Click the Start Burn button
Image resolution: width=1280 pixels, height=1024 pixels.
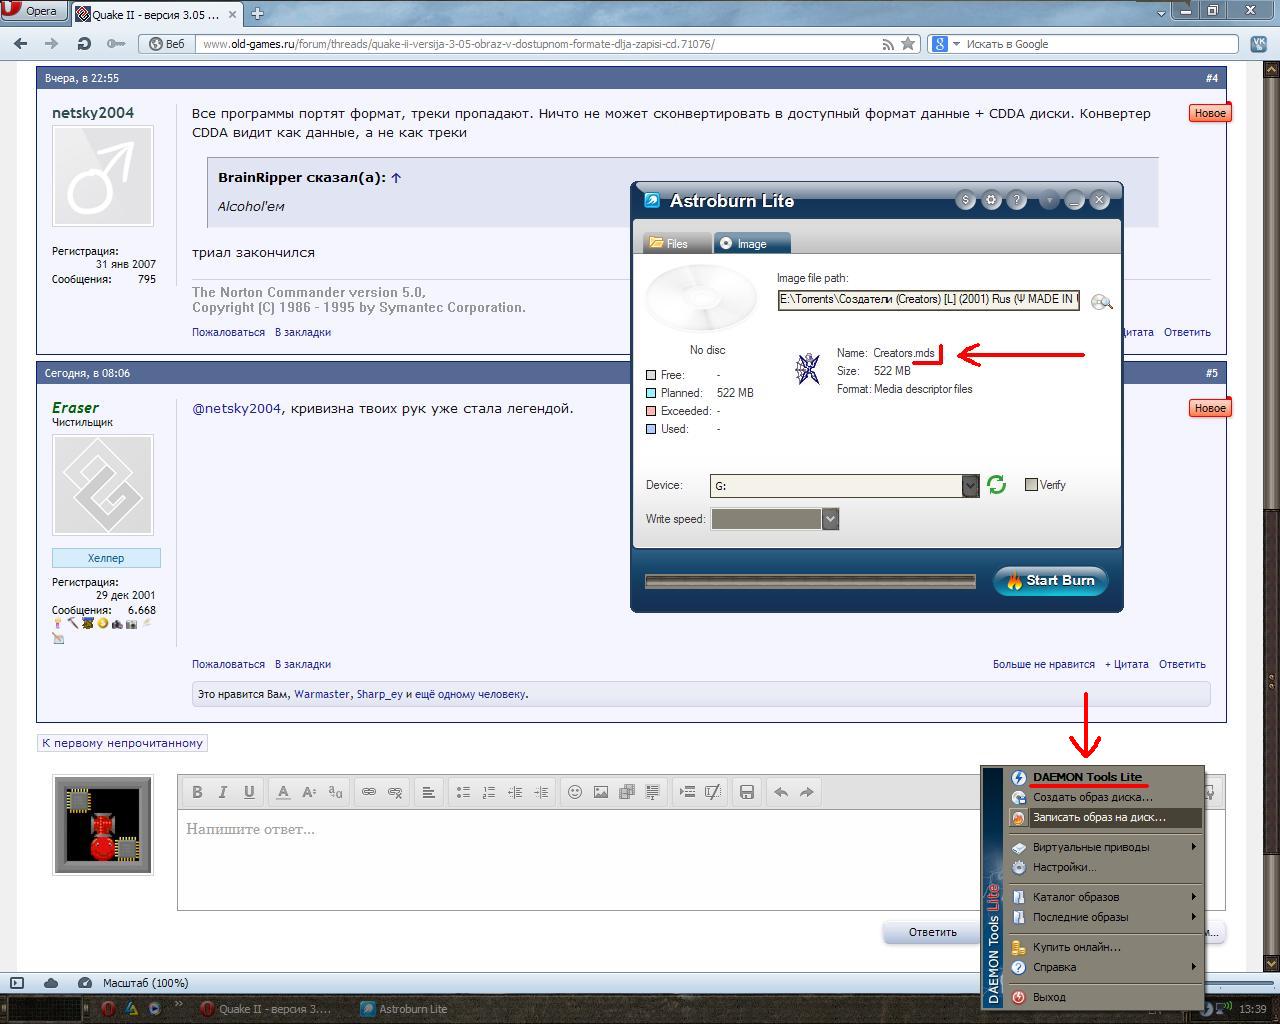[x=1050, y=581]
